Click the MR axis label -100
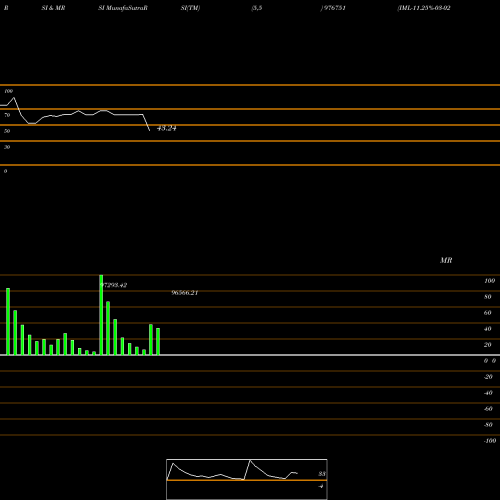 coord(490,441)
